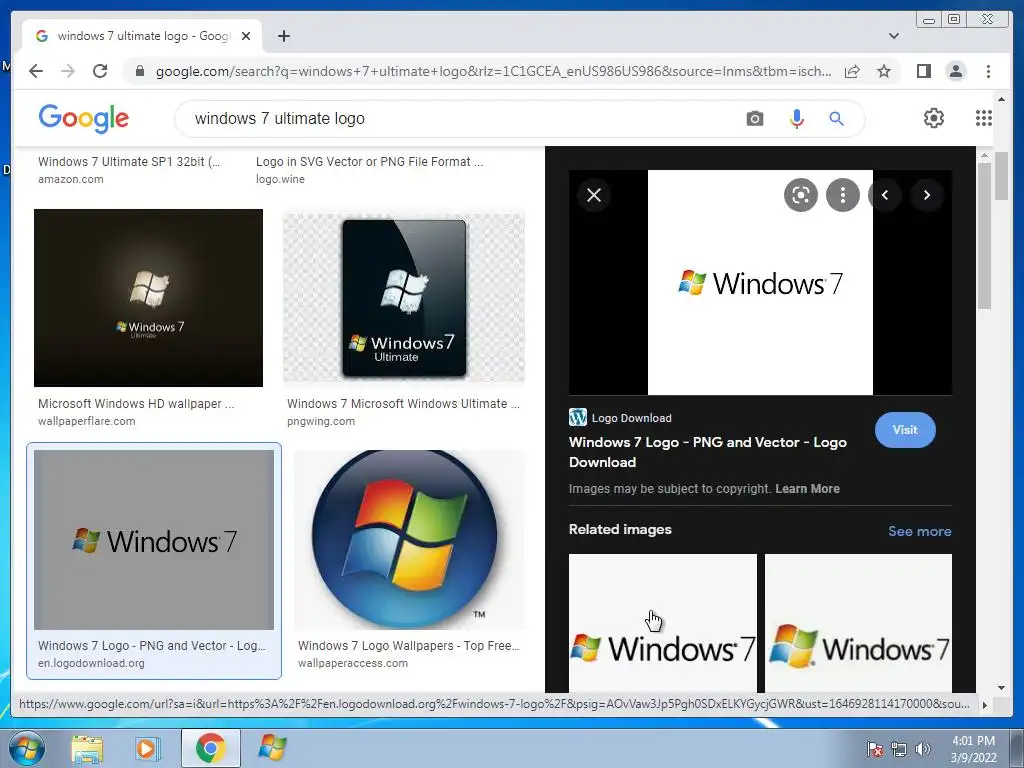Screen dimensions: 1024x768
Task: Launch Windows Media Player from taskbar
Action: [x=147, y=748]
